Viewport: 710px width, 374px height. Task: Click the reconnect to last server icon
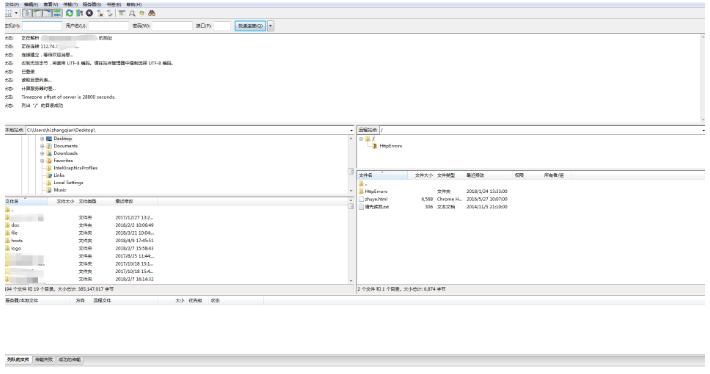(x=110, y=13)
